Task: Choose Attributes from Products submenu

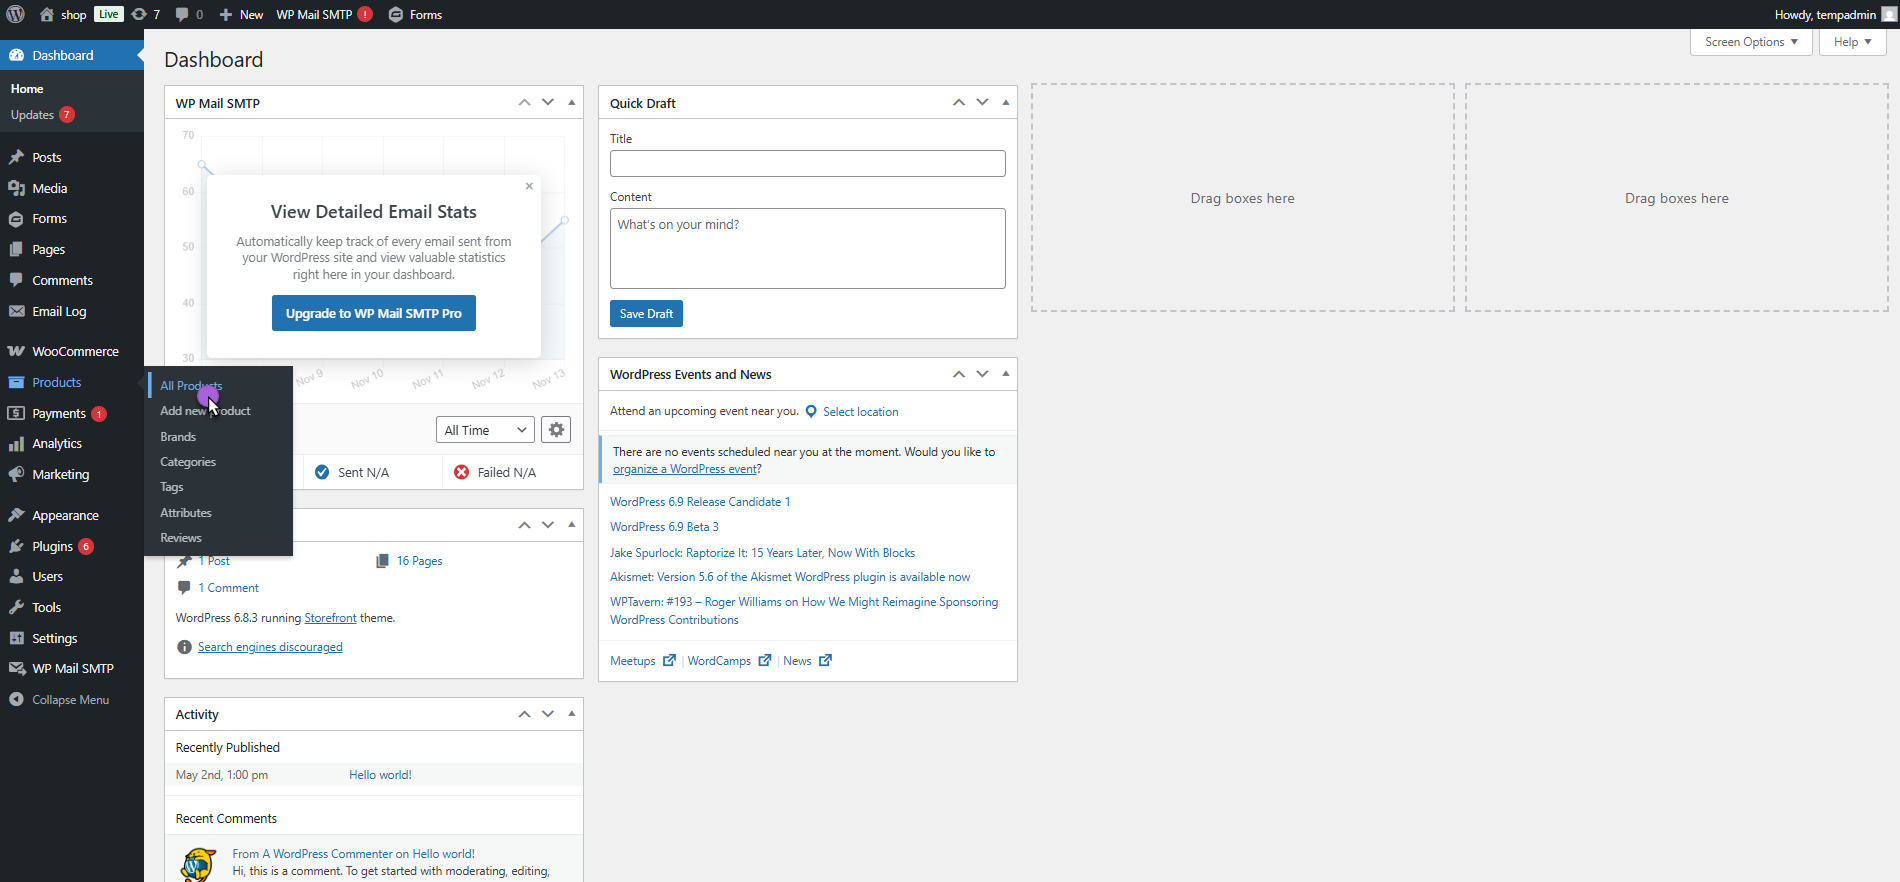Action: click(x=186, y=513)
